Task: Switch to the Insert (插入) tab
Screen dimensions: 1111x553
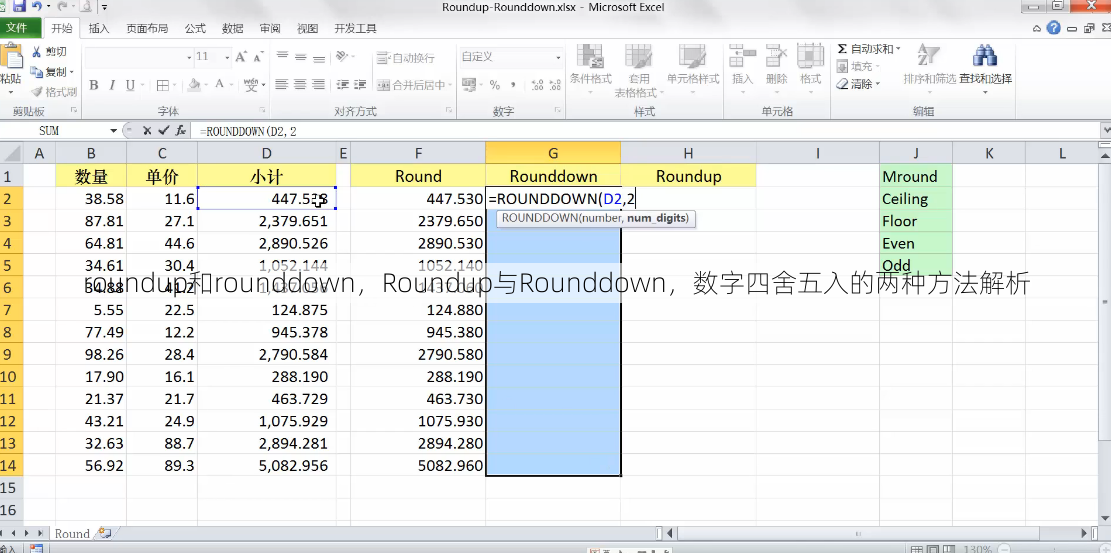Action: [x=99, y=29]
